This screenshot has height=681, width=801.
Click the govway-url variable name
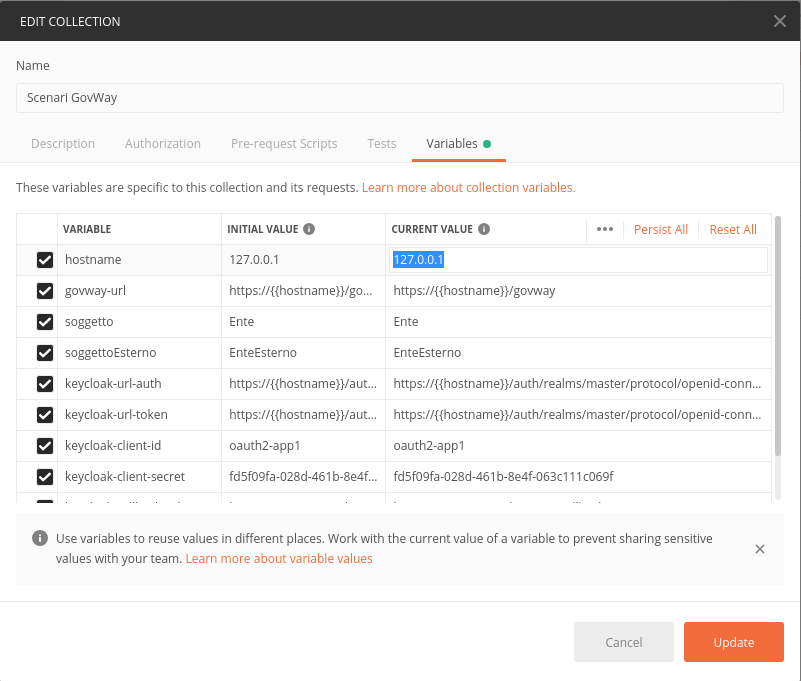coord(95,291)
